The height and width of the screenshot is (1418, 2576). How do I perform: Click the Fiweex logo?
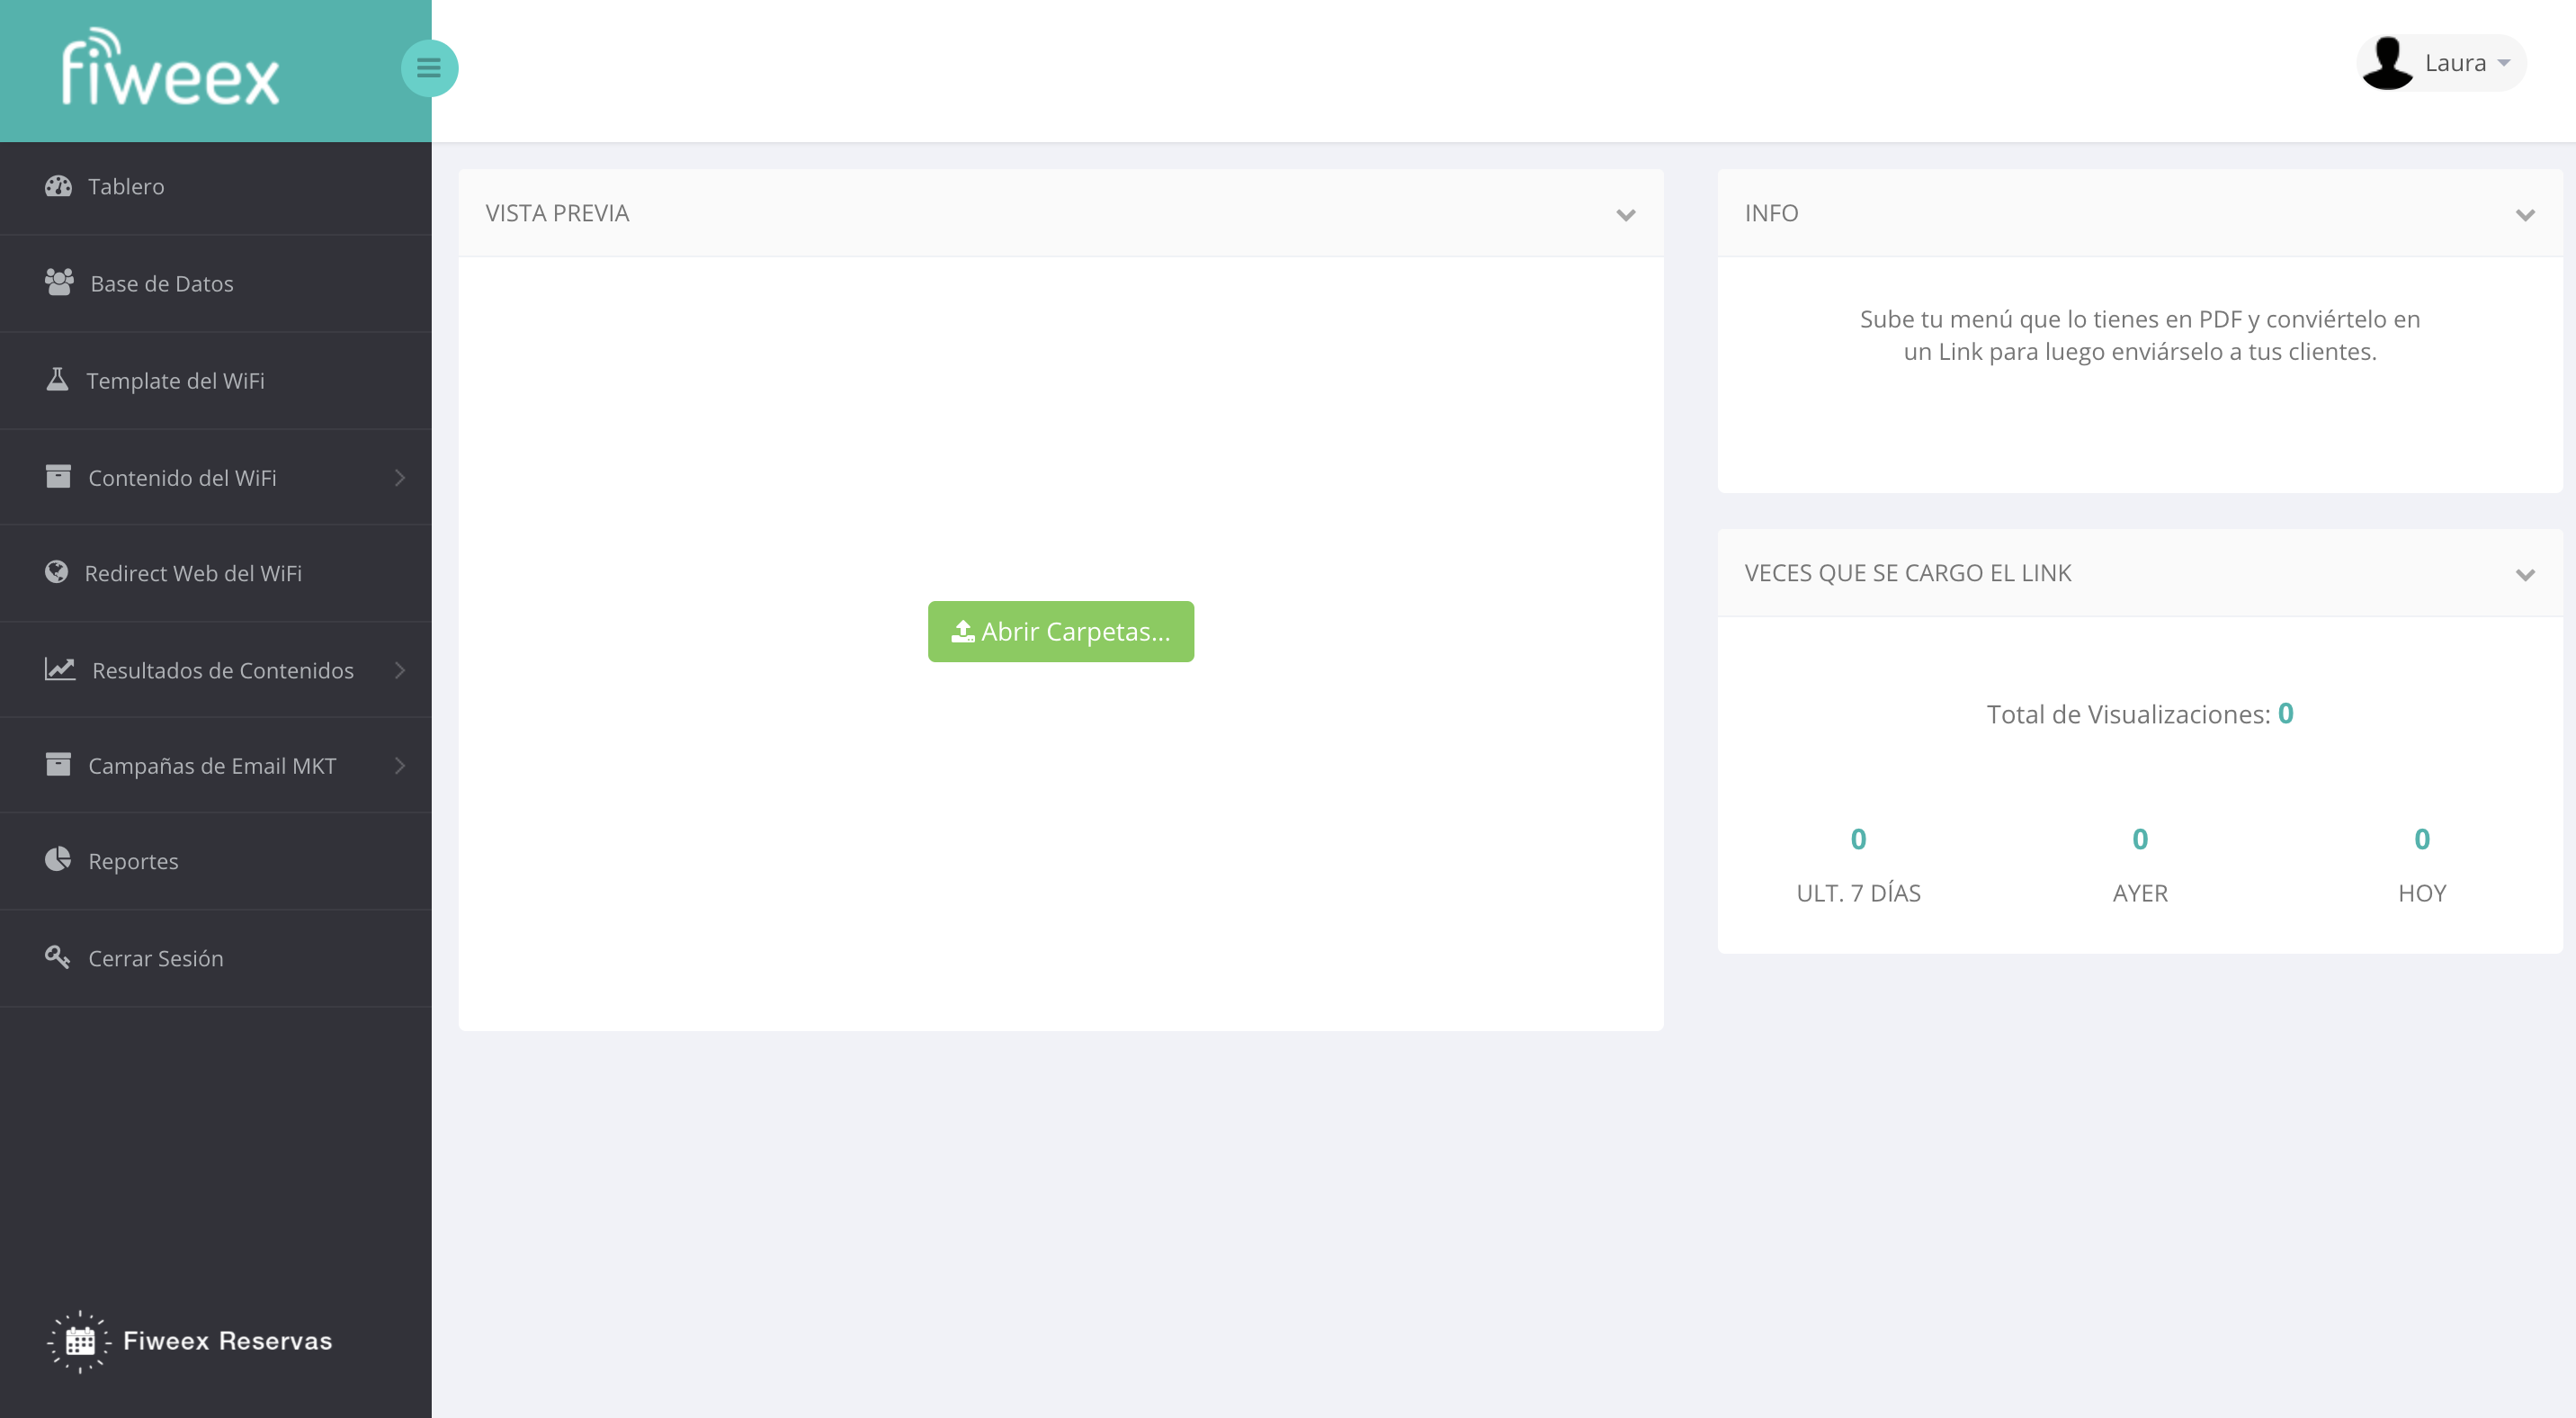[x=170, y=68]
